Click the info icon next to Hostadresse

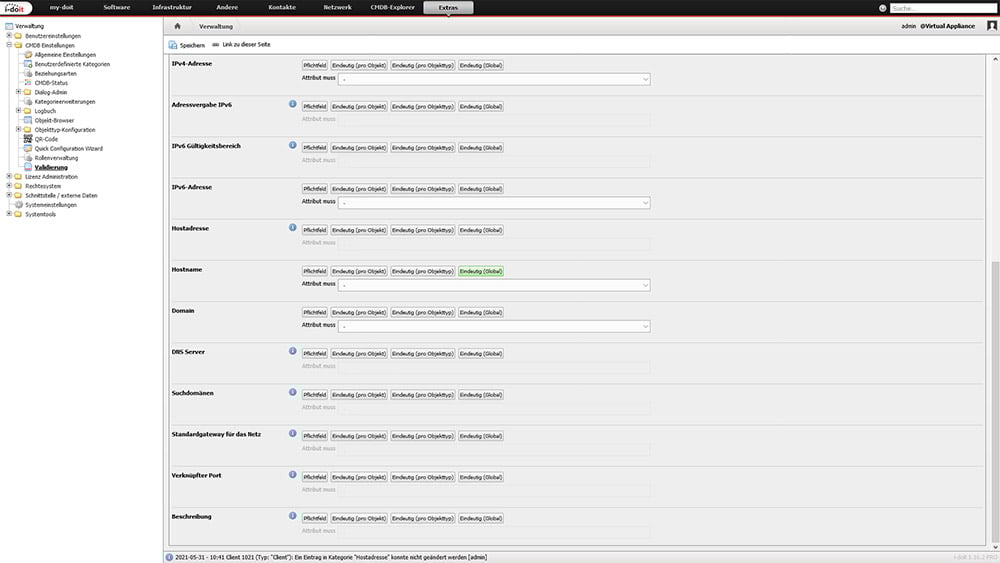(x=293, y=228)
